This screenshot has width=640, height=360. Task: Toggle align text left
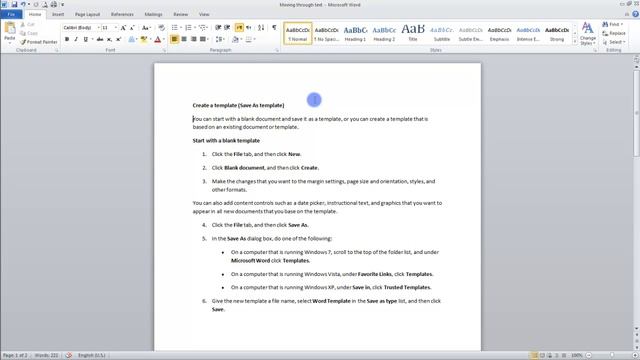pos(174,39)
